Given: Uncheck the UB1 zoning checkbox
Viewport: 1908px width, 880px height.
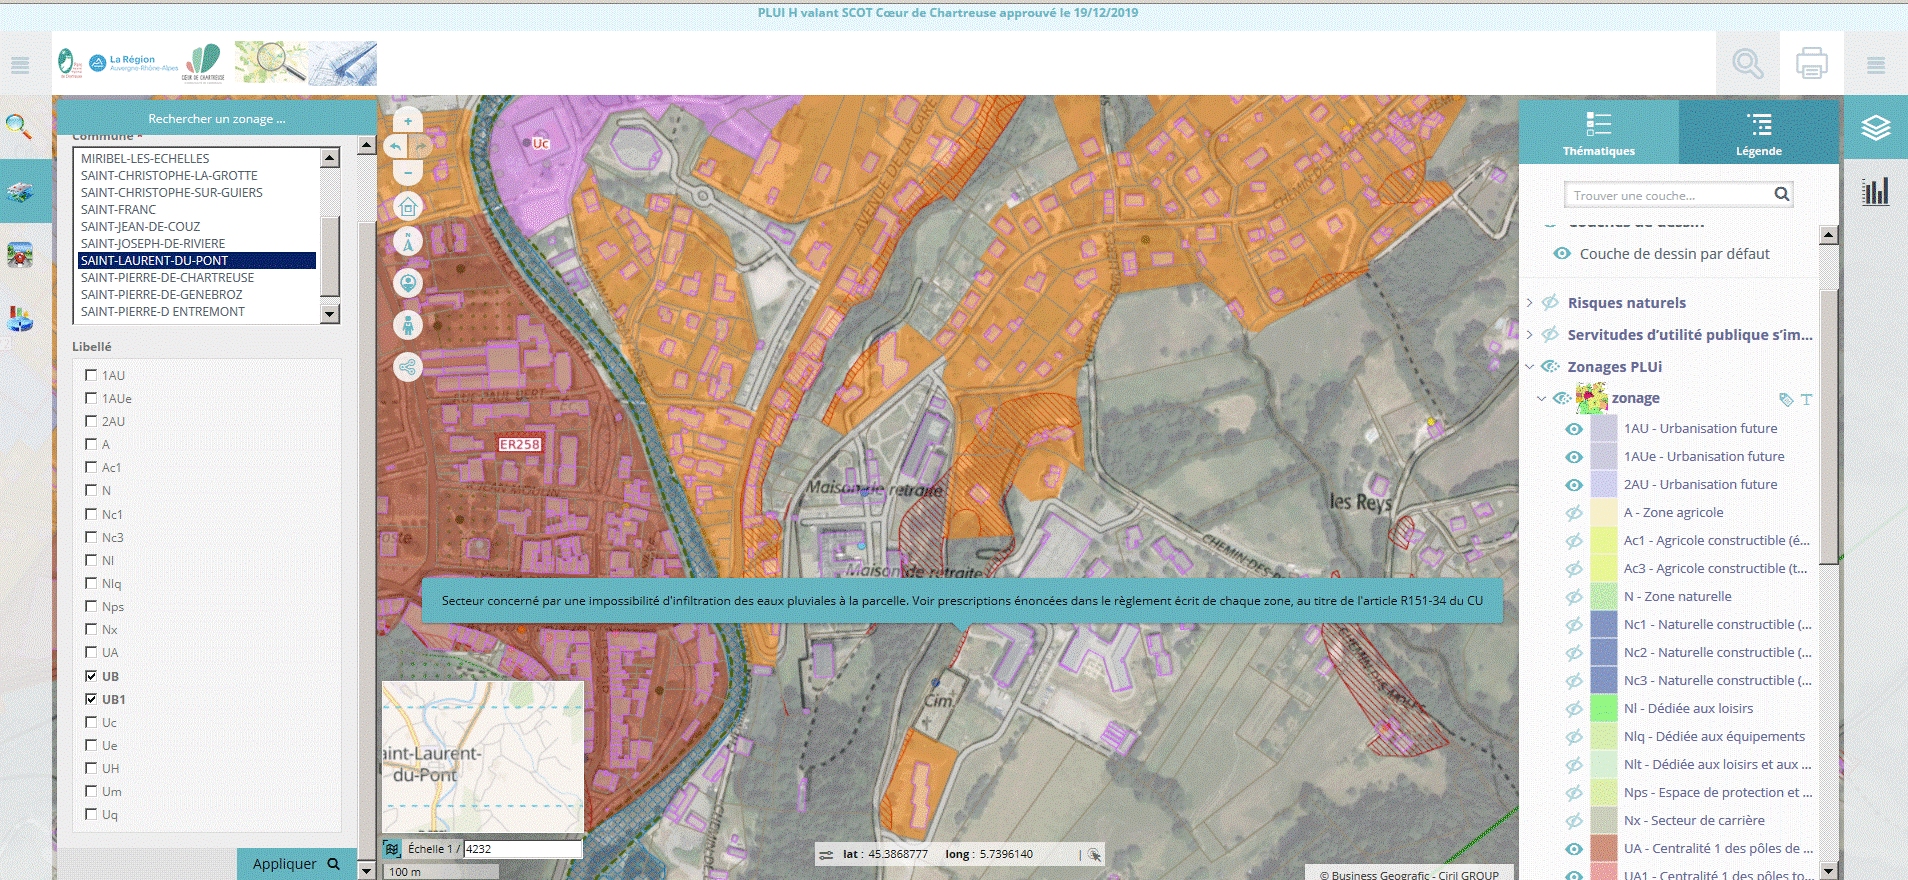Looking at the screenshot, I should tap(91, 699).
